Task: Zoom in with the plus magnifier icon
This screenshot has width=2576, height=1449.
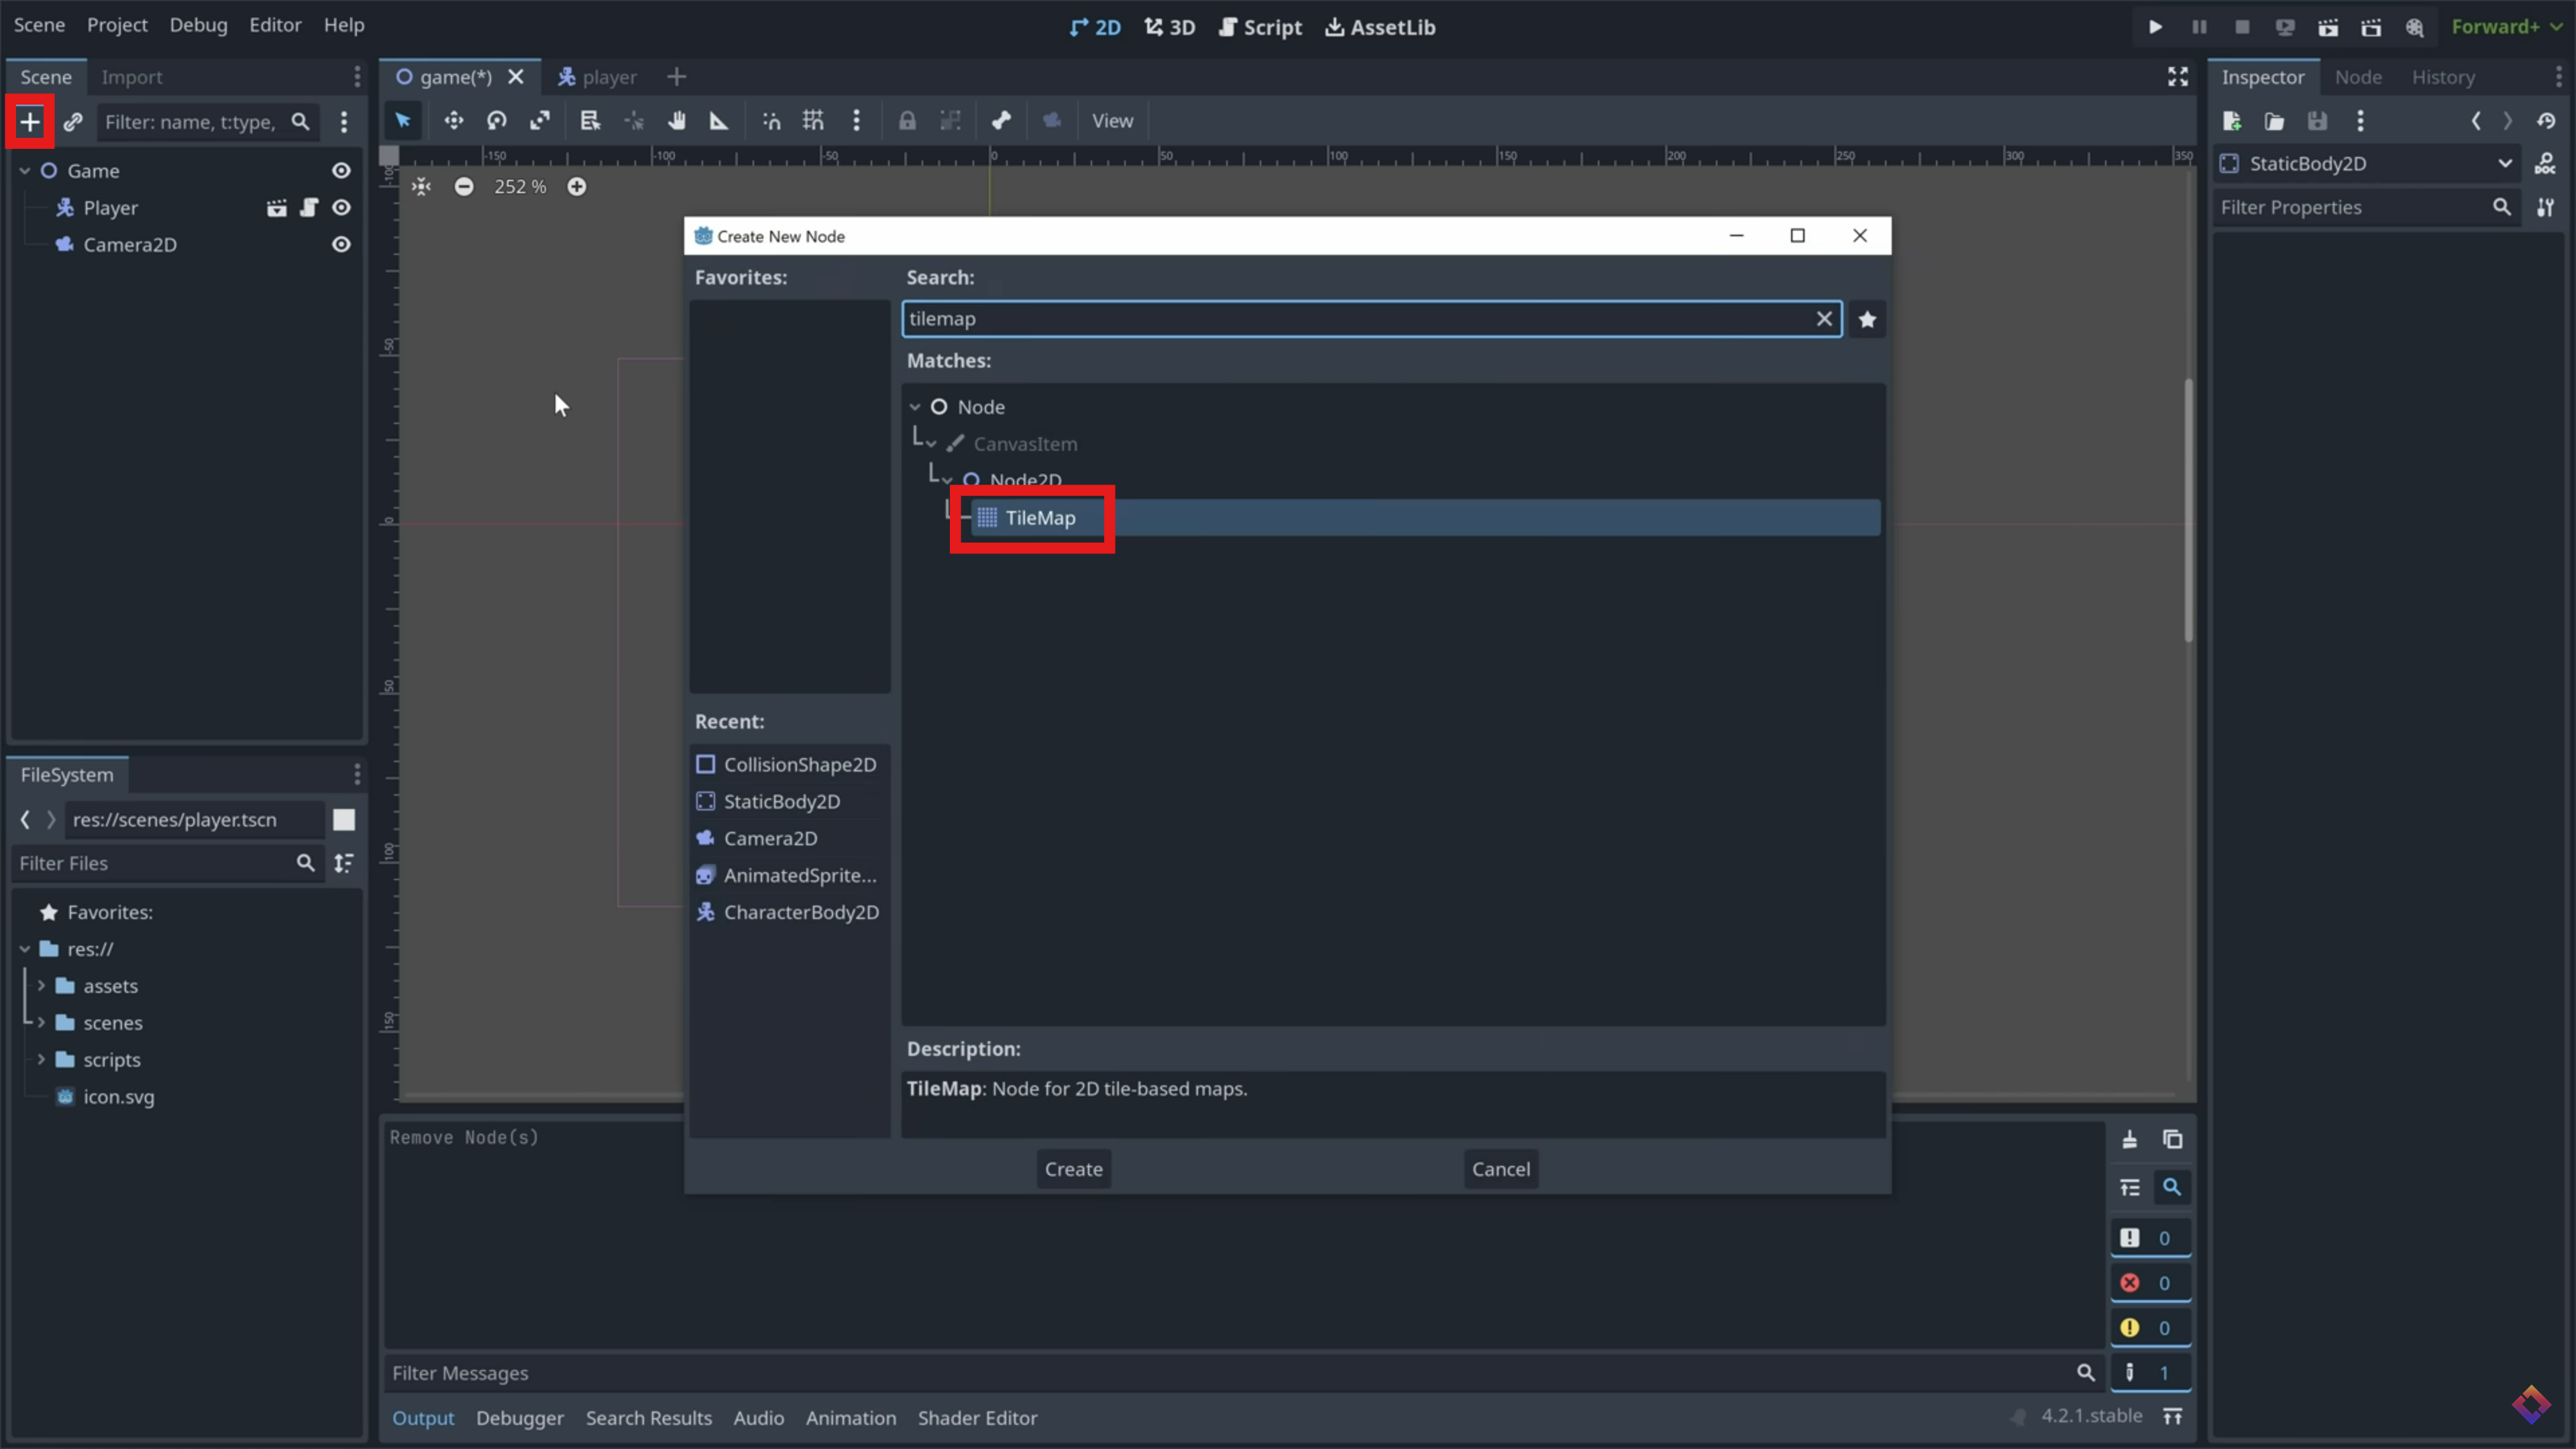Action: [577, 187]
